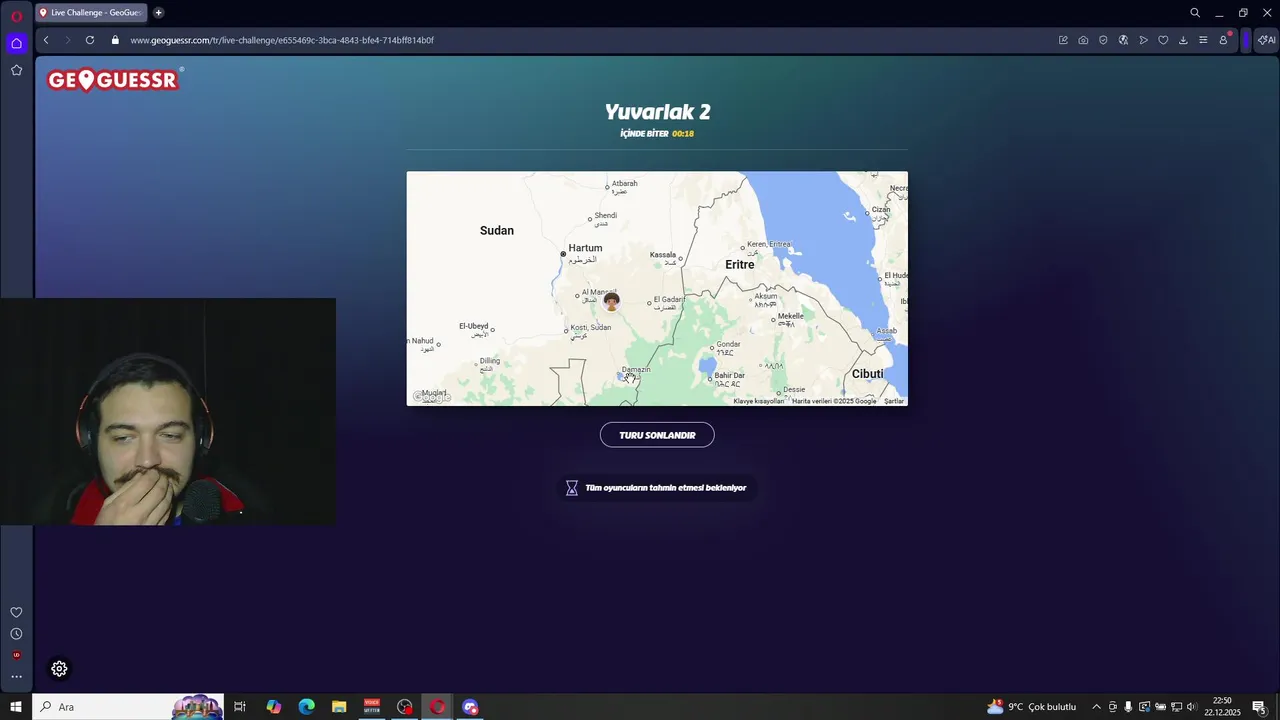Open the volume speaker tray icon
Screen dimensions: 1280x720
1192,707
